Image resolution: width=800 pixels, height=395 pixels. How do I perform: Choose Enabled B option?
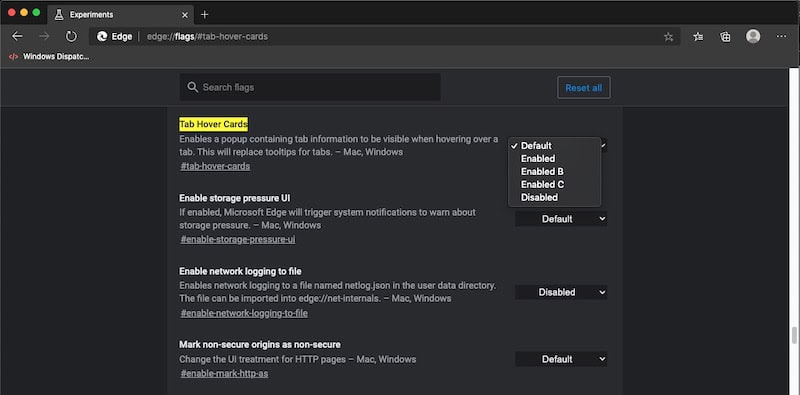pyautogui.click(x=555, y=171)
